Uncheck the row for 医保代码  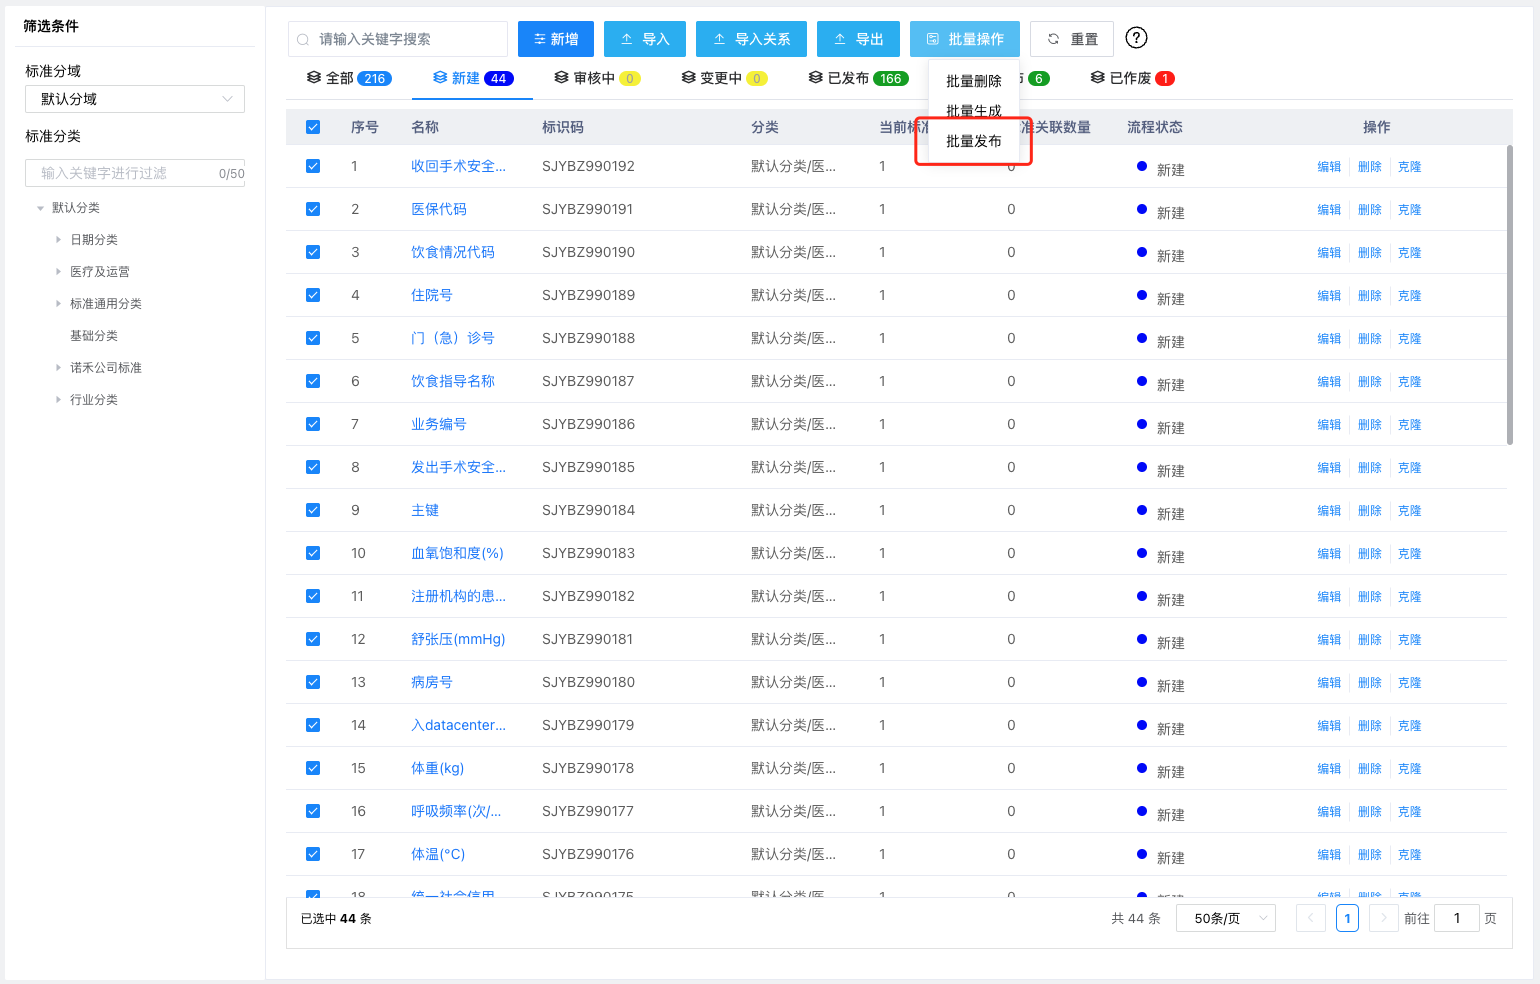click(x=313, y=209)
